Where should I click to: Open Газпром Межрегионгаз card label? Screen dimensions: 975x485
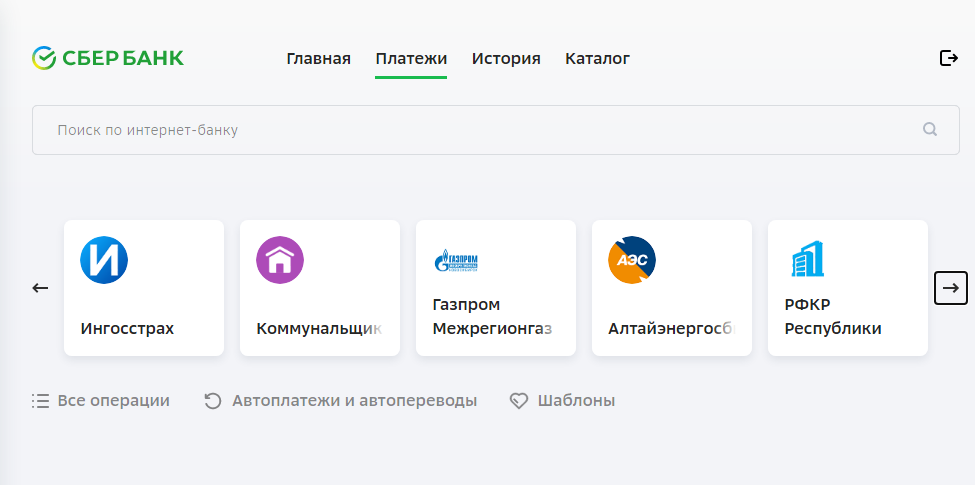click(492, 316)
